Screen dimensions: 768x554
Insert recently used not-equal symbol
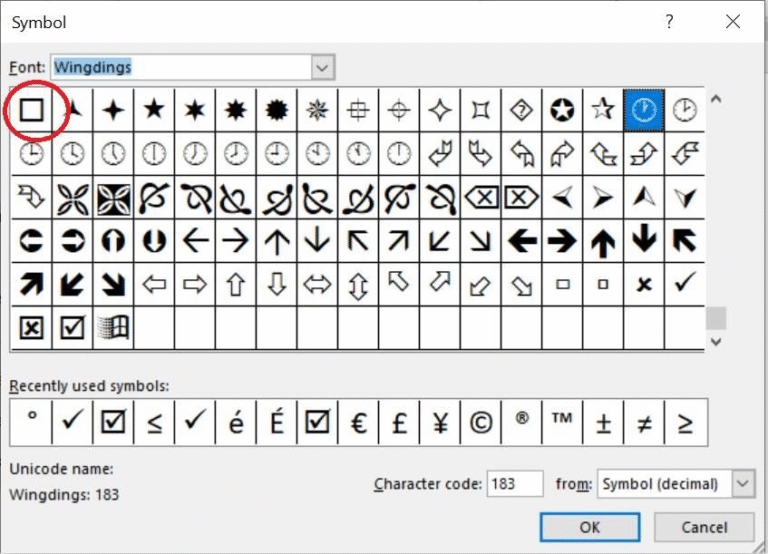pyautogui.click(x=644, y=422)
